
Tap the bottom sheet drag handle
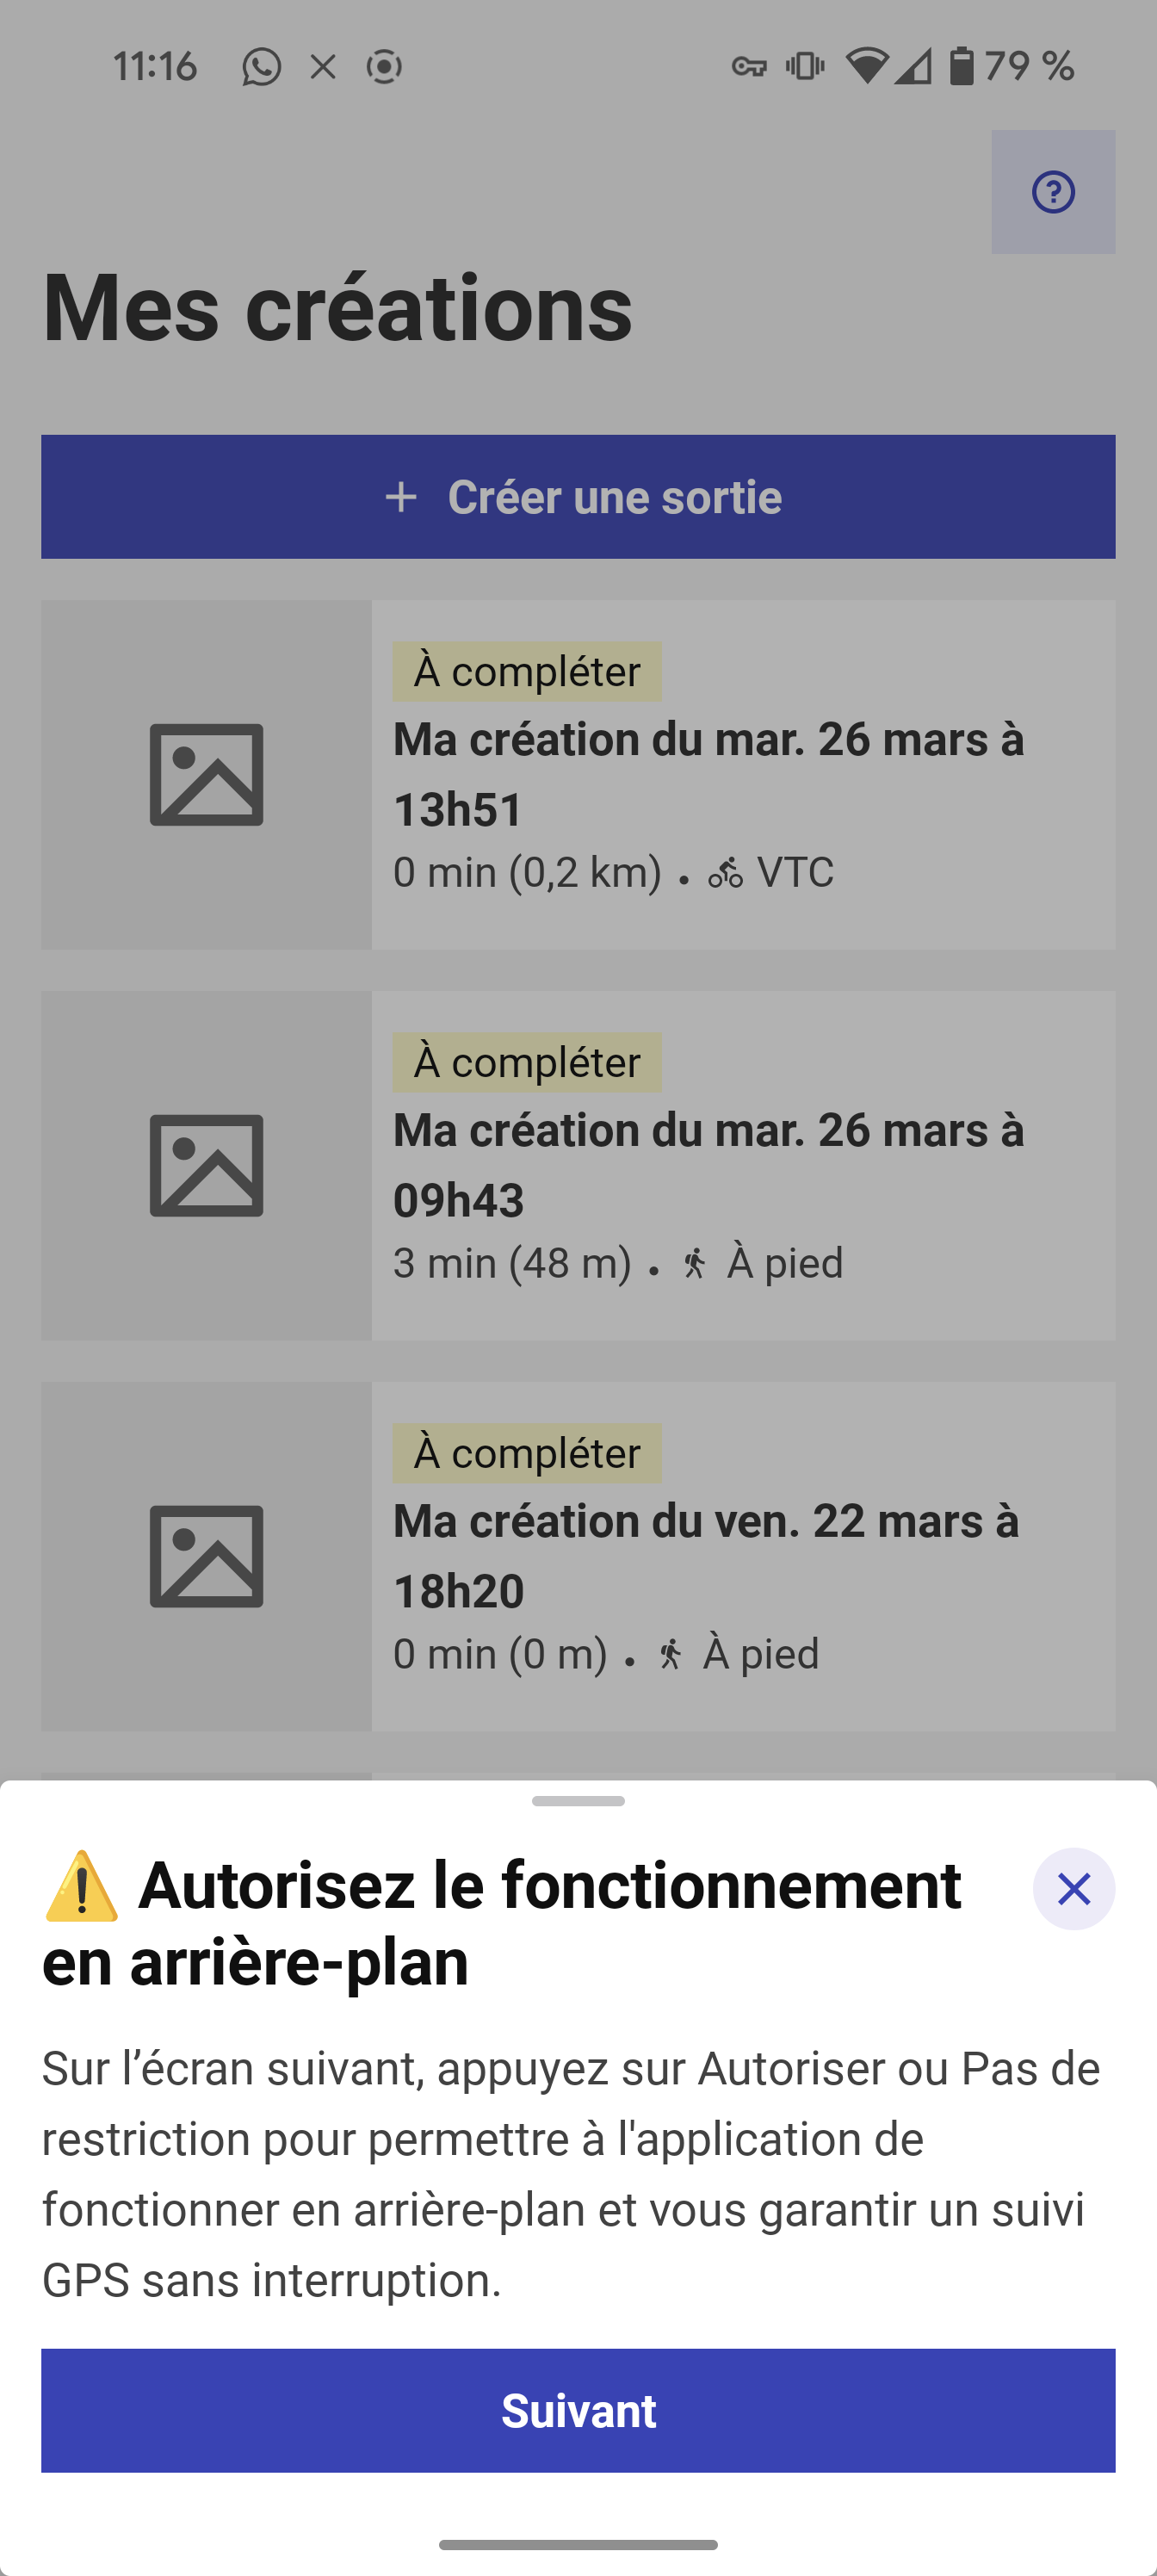(578, 1801)
